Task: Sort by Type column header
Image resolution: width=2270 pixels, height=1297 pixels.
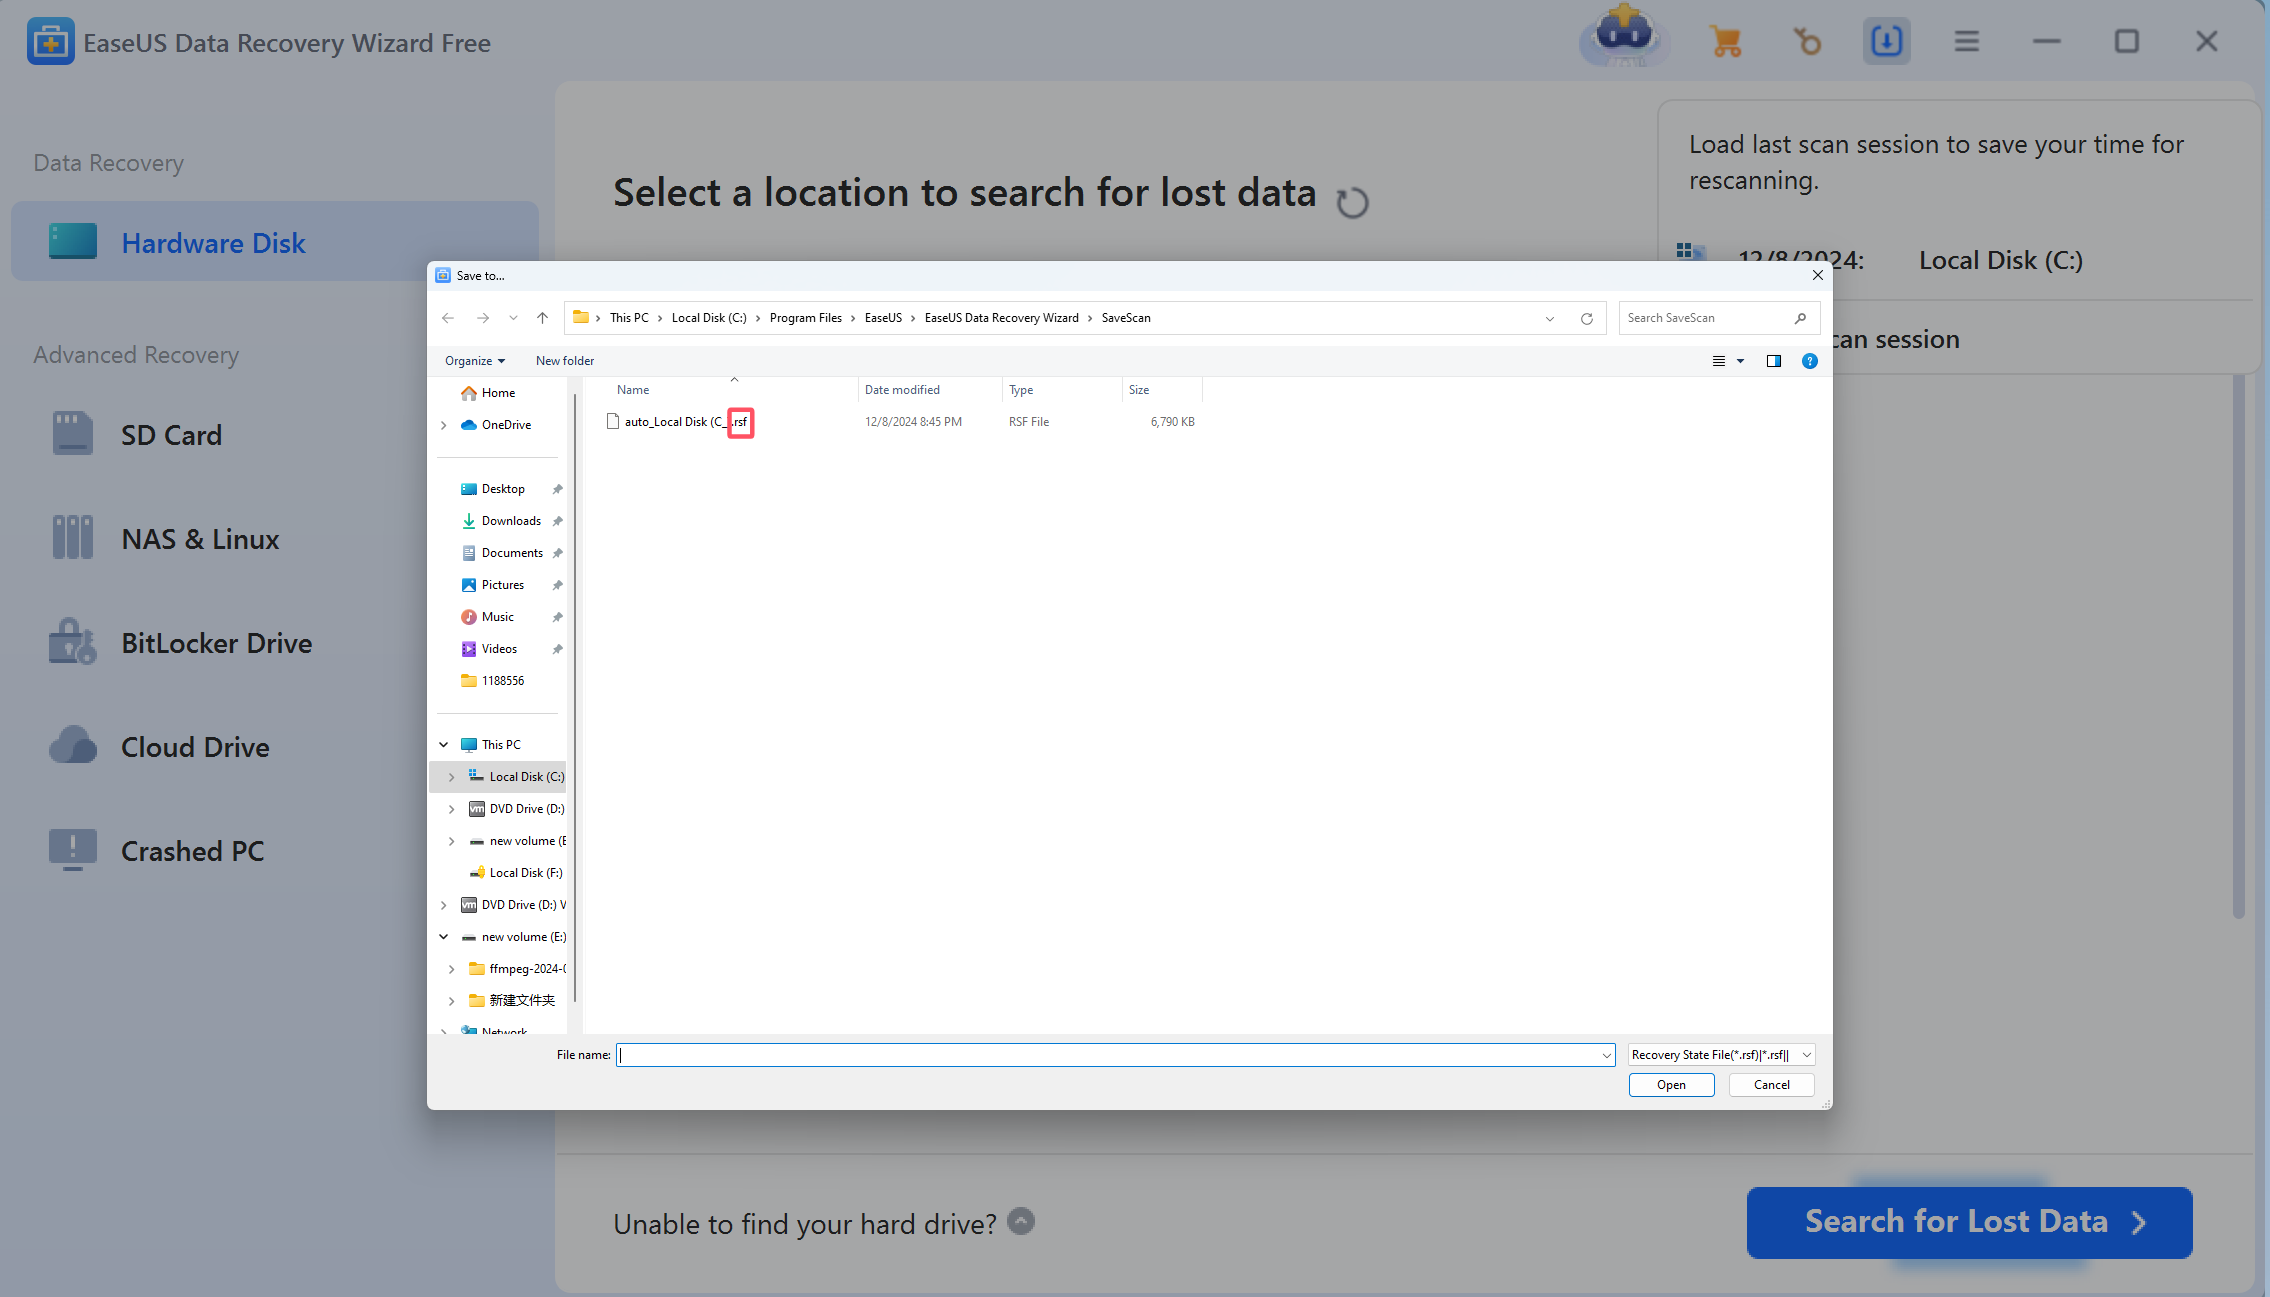Action: click(1021, 390)
